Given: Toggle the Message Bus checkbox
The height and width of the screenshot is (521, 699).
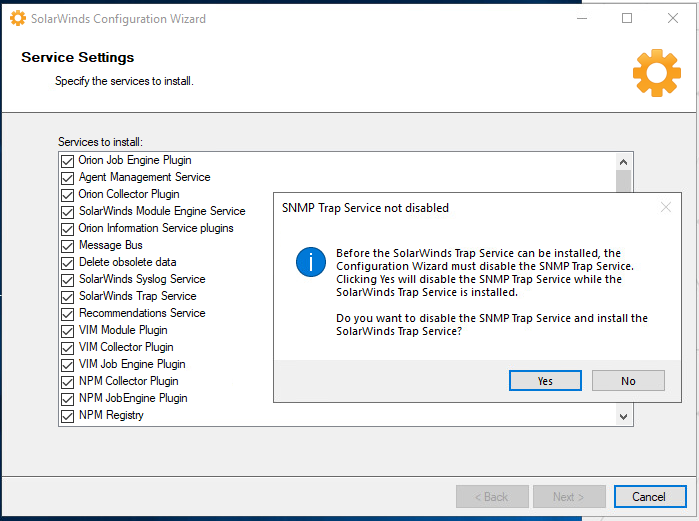Looking at the screenshot, I should [x=67, y=246].
